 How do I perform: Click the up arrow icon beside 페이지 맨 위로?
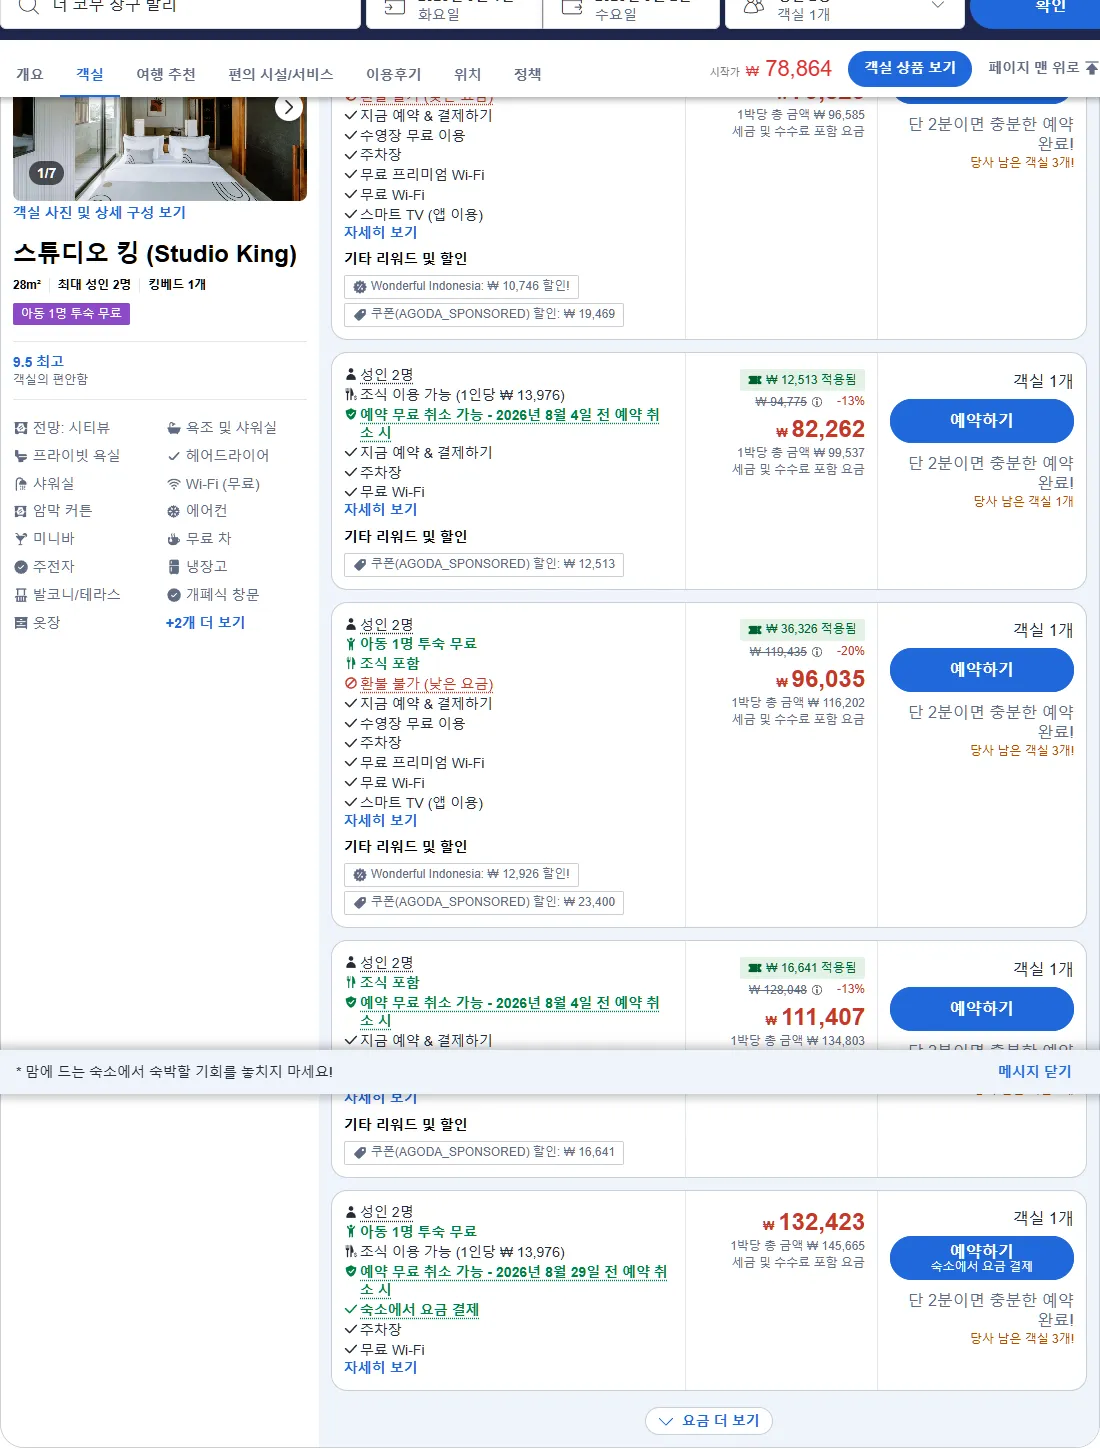1091,68
